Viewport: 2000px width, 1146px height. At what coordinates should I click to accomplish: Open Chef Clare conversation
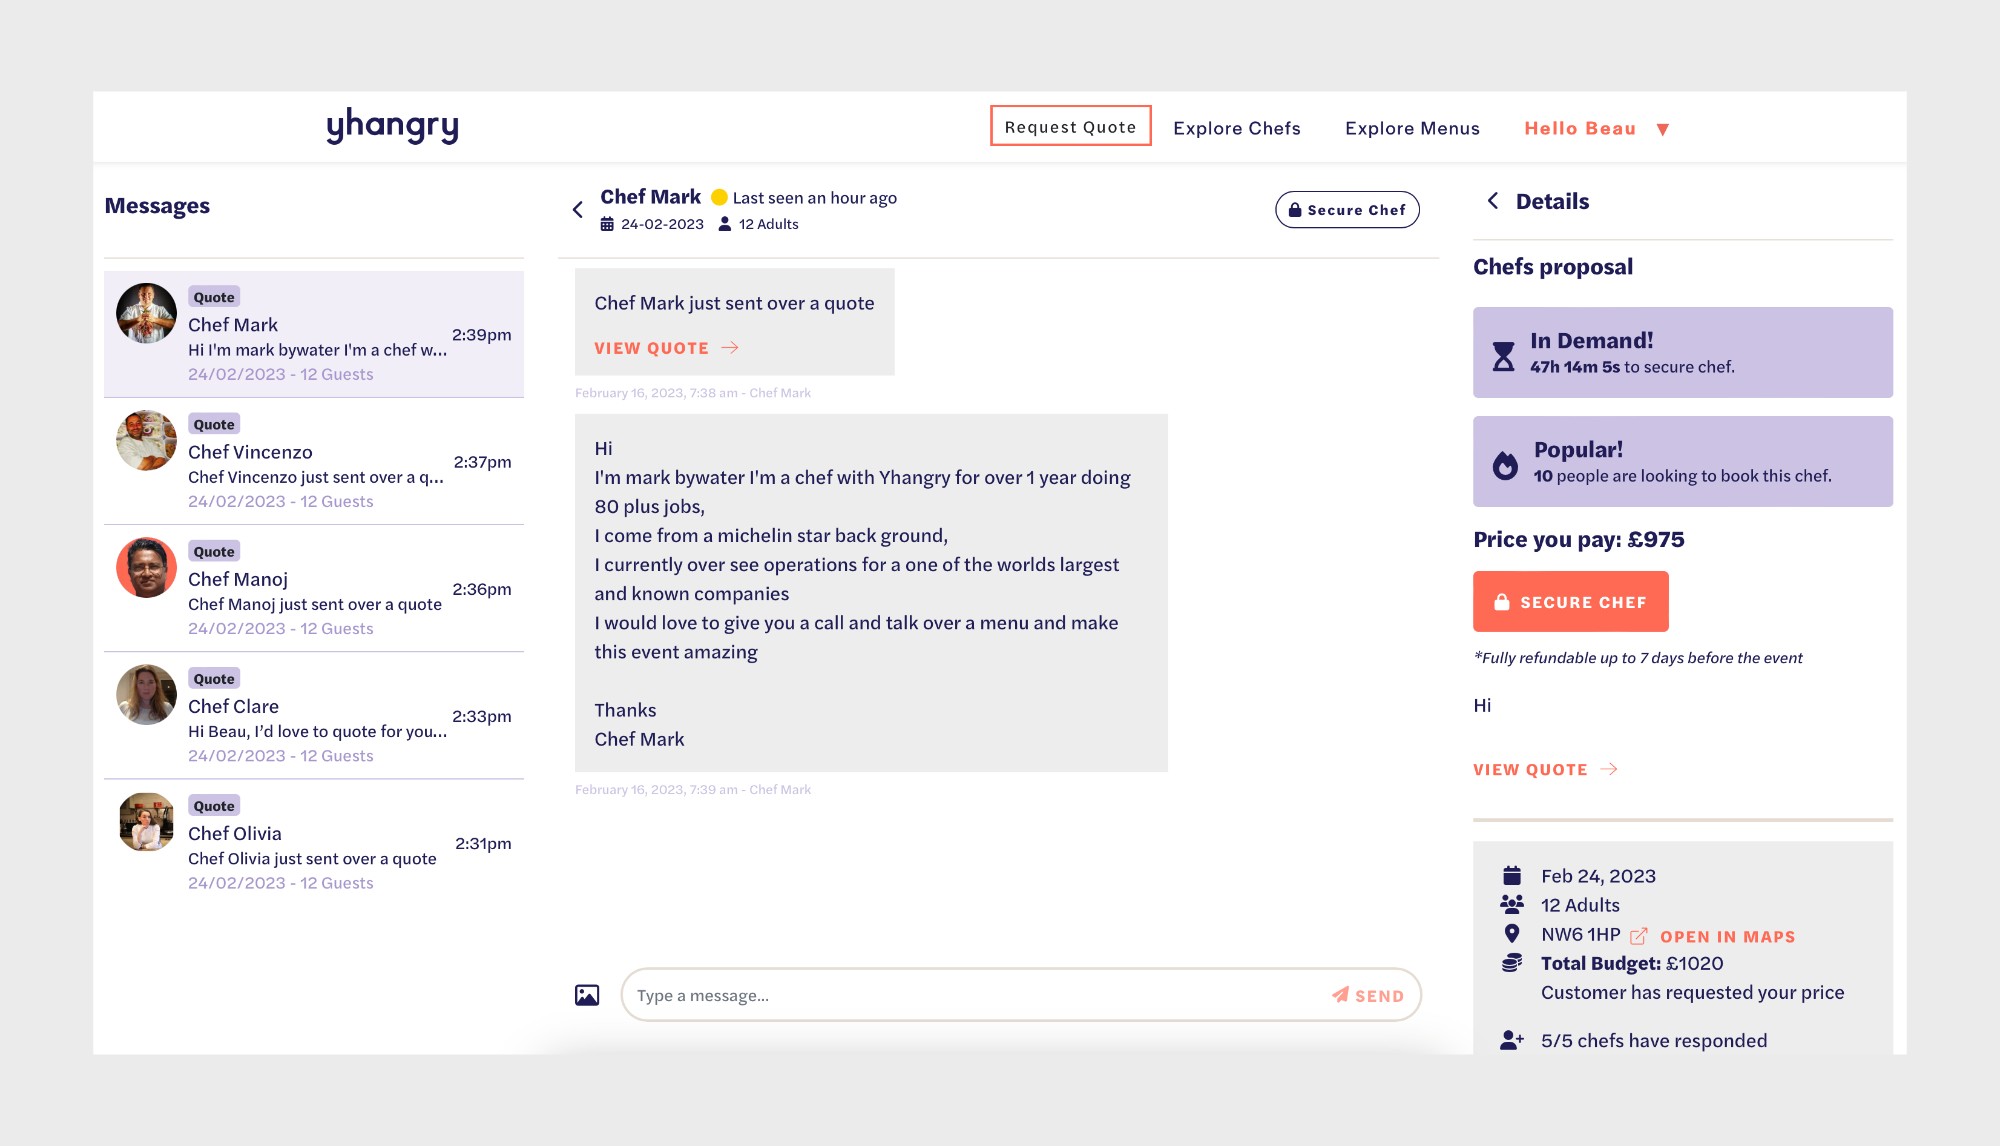pos(314,715)
